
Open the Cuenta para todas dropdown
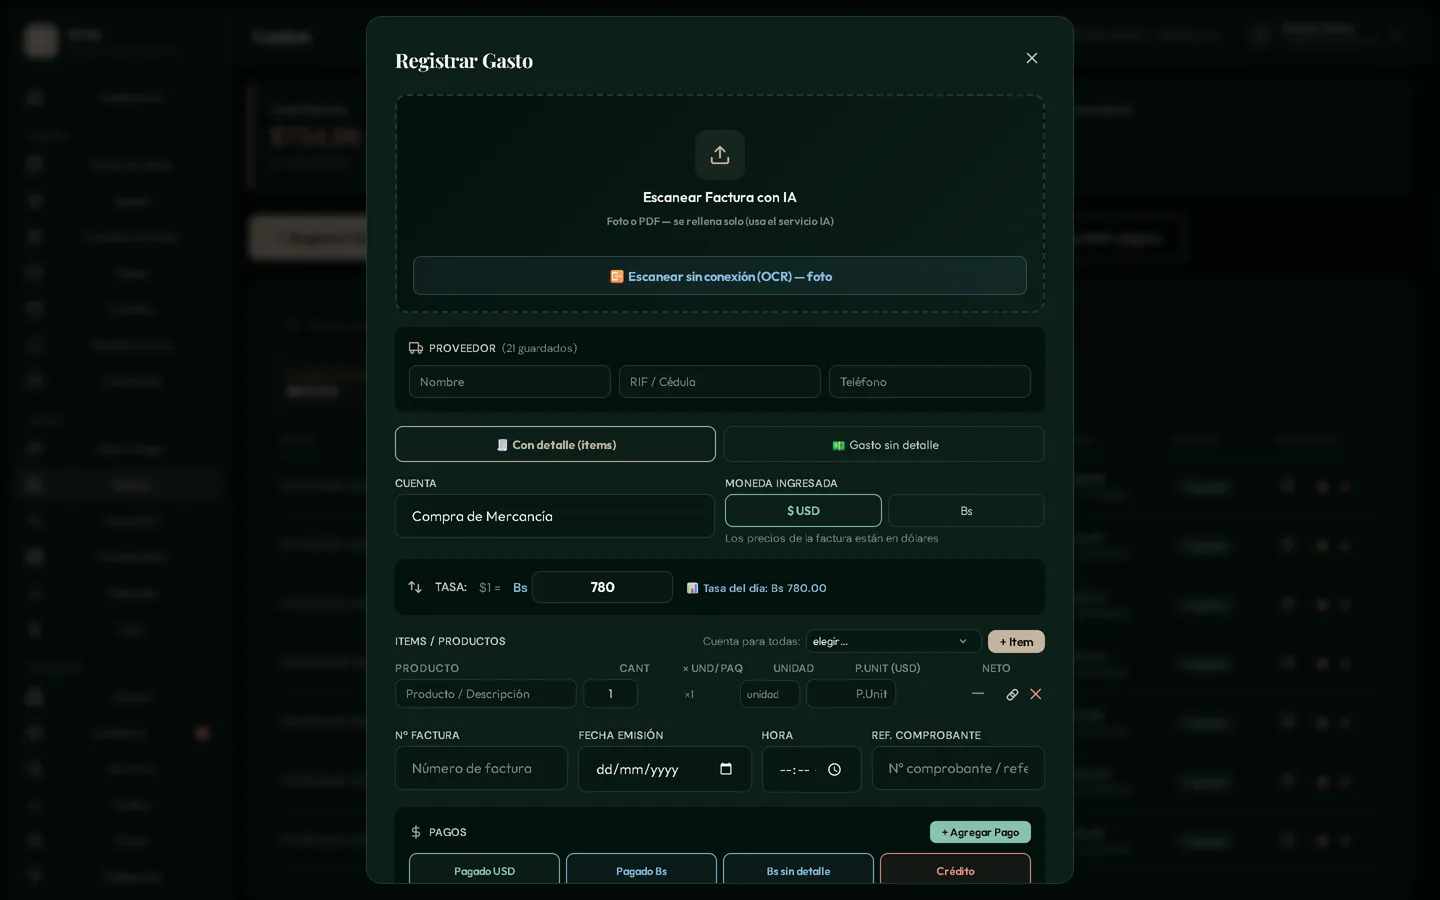click(893, 641)
